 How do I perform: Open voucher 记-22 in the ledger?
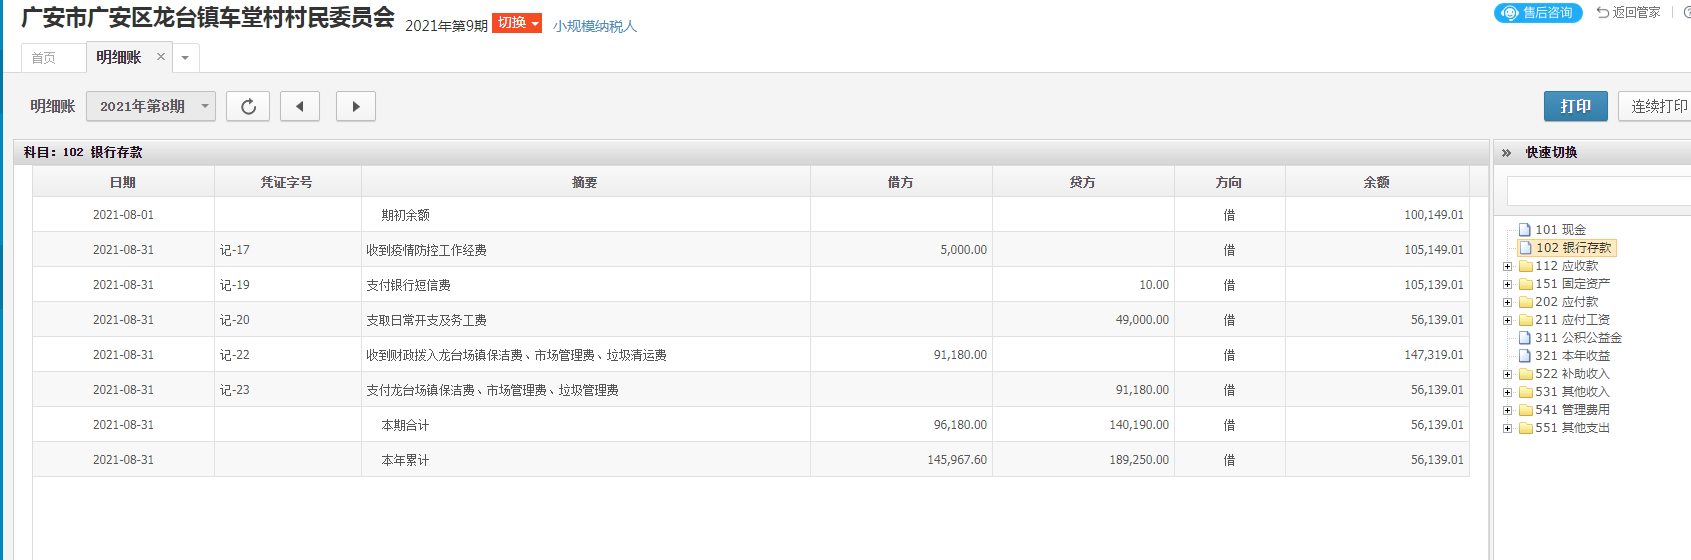[235, 355]
